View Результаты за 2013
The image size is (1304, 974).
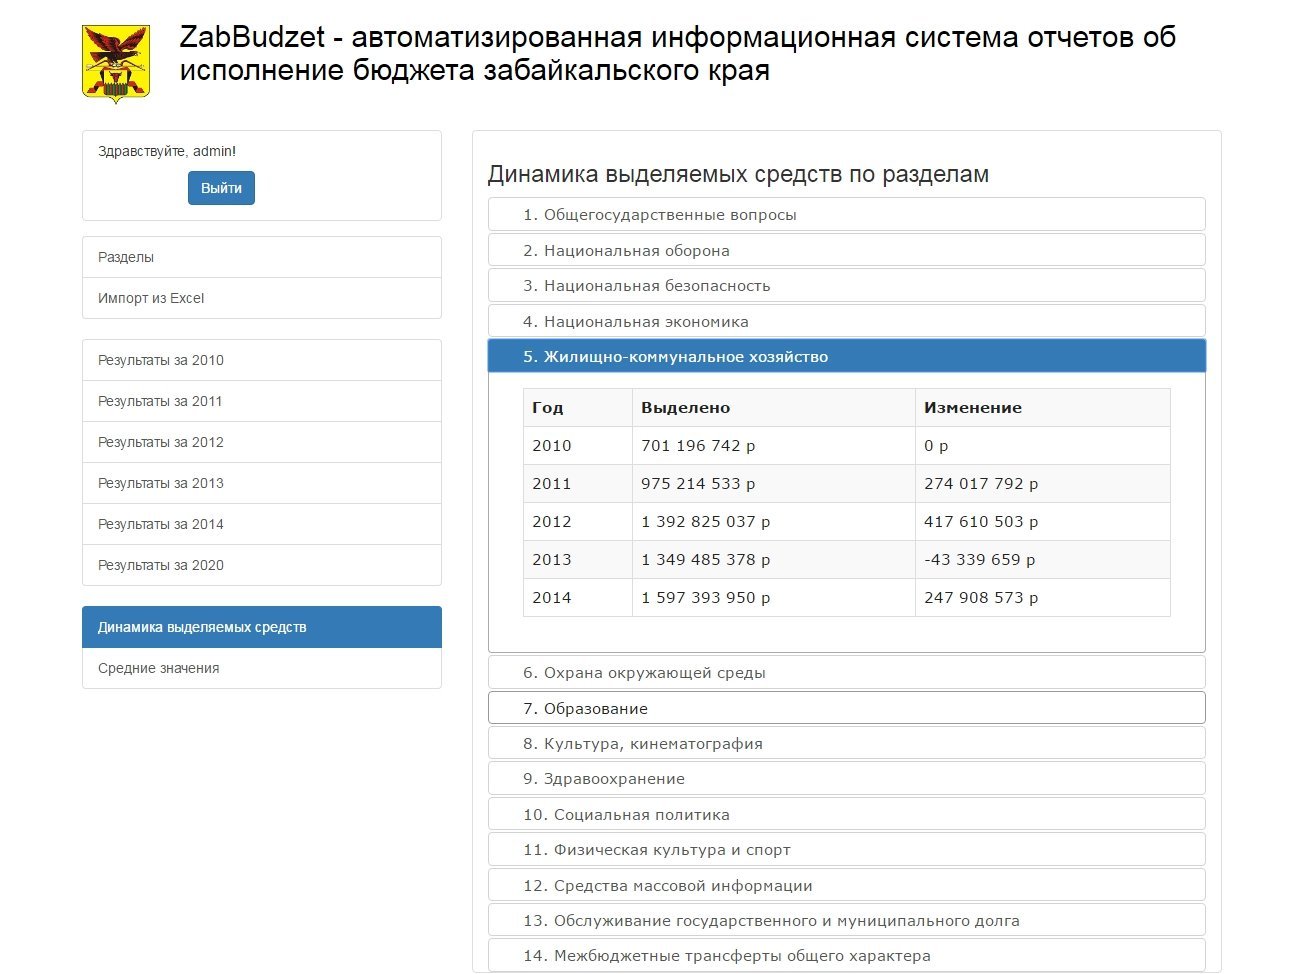click(262, 483)
